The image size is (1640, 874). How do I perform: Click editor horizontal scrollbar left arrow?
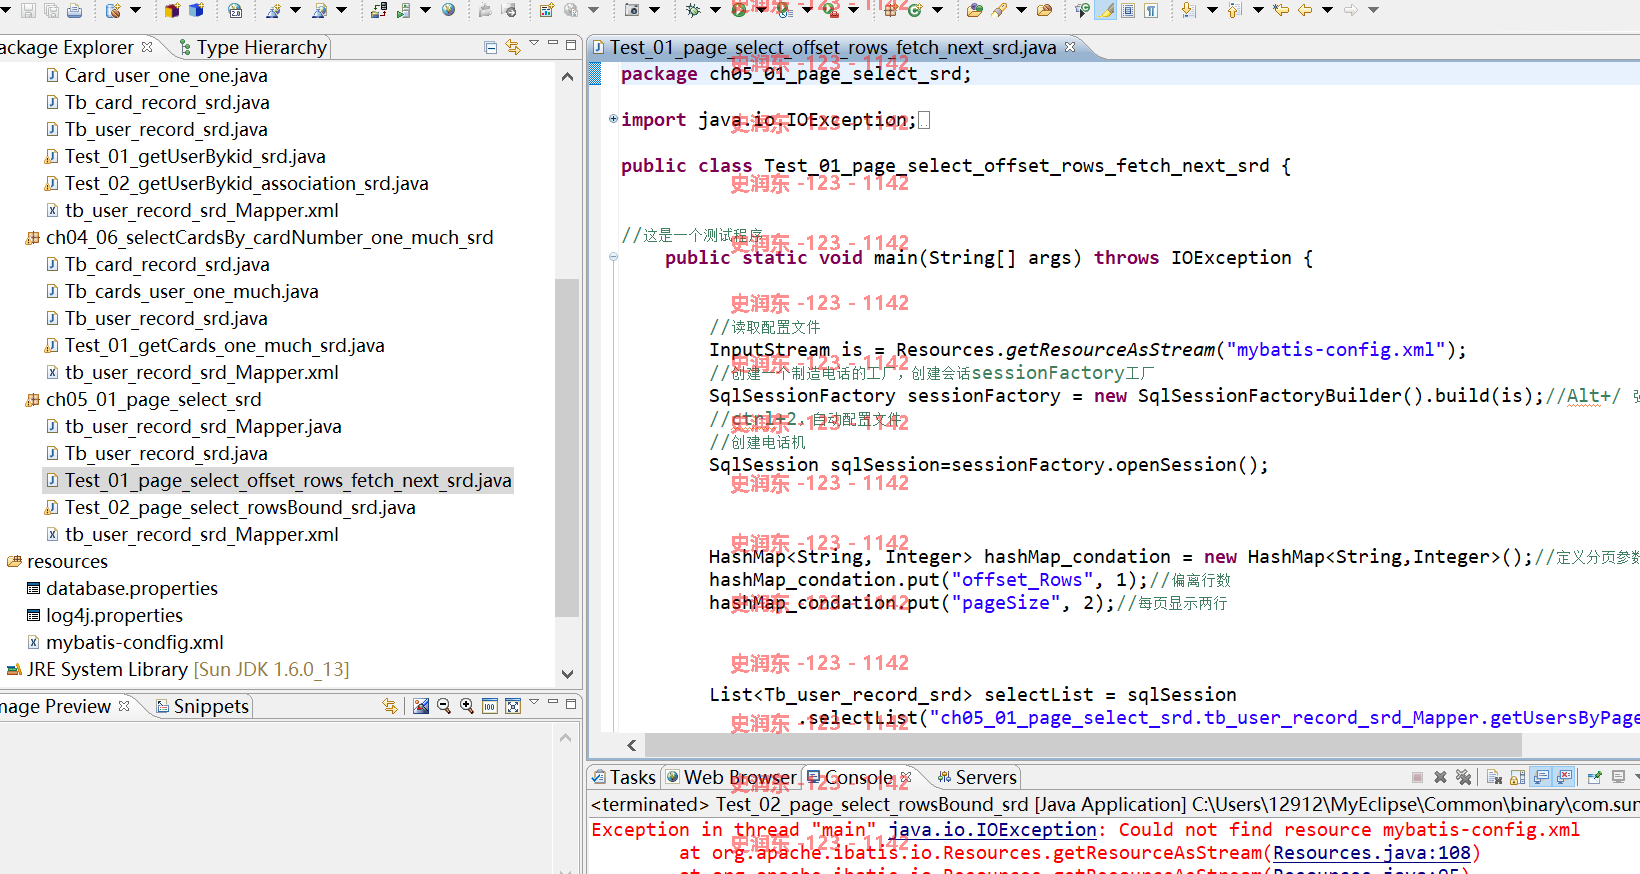[x=631, y=745]
